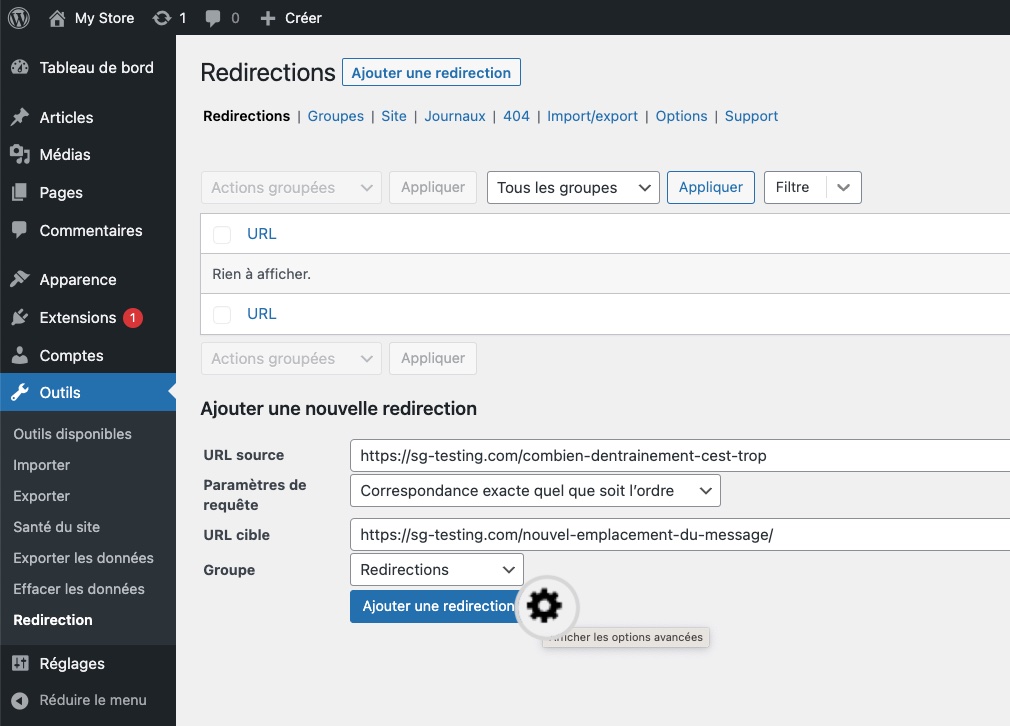This screenshot has height=726, width=1010.
Task: Open the top Actions groupées dropdown
Action: 291,187
